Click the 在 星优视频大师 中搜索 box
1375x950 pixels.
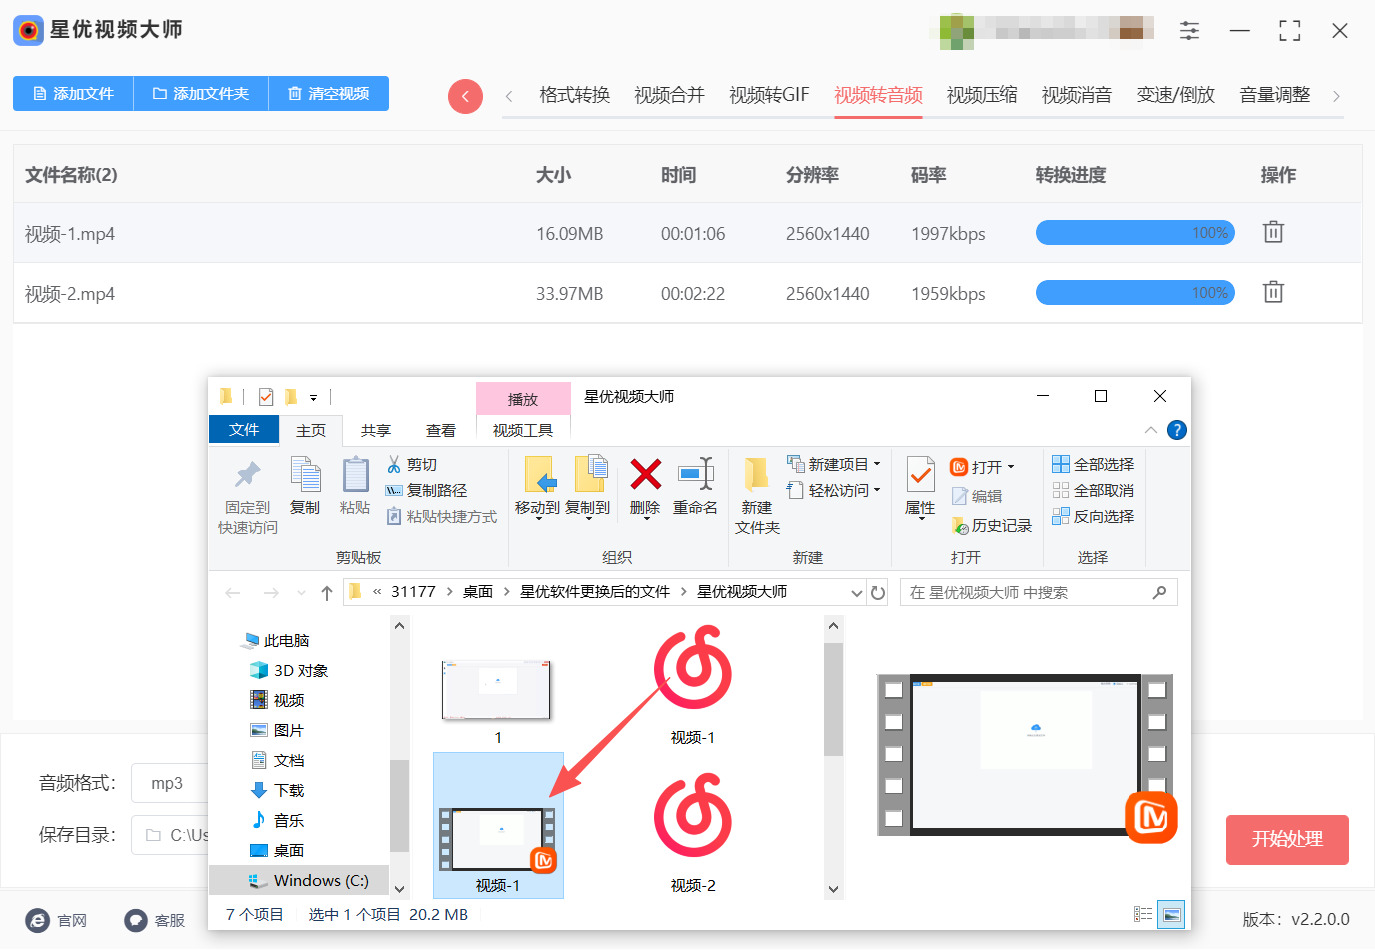pyautogui.click(x=1038, y=593)
